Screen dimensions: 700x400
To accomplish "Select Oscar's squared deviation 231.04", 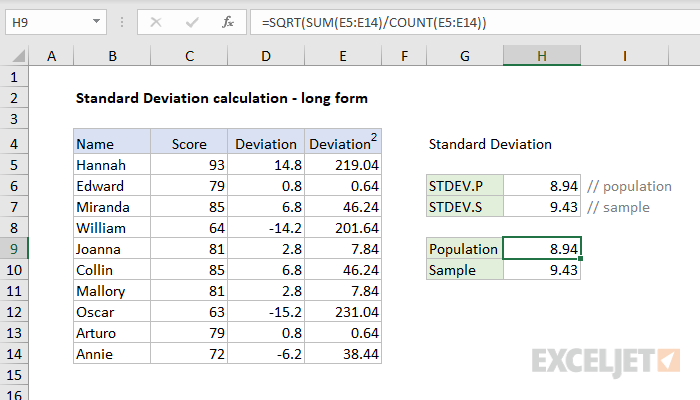I will coord(343,312).
